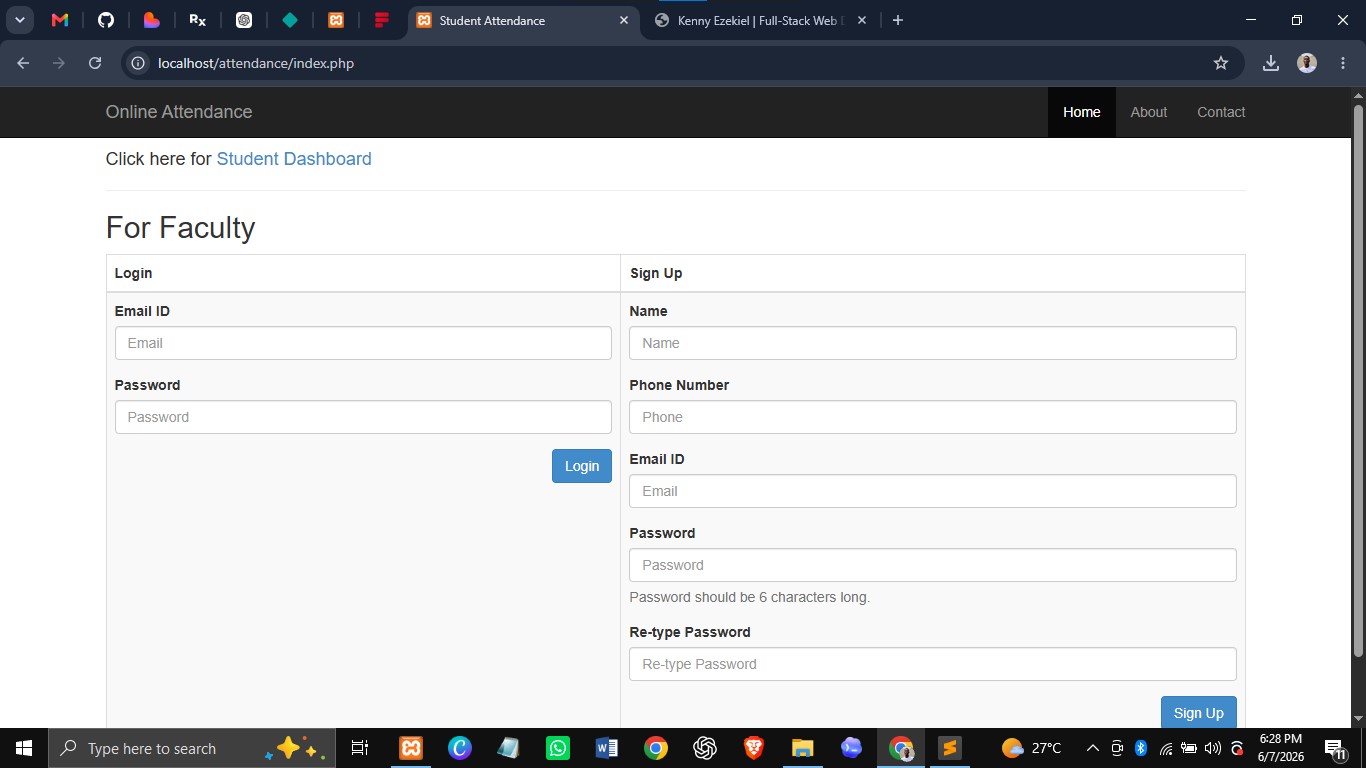View site information icon
This screenshot has height=768, width=1366.
click(x=139, y=63)
